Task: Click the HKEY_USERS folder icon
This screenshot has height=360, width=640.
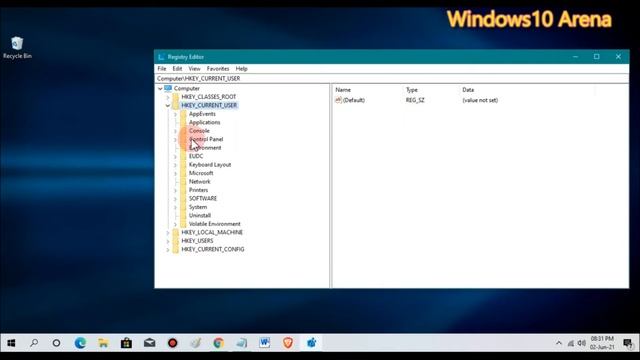Action: pyautogui.click(x=176, y=241)
